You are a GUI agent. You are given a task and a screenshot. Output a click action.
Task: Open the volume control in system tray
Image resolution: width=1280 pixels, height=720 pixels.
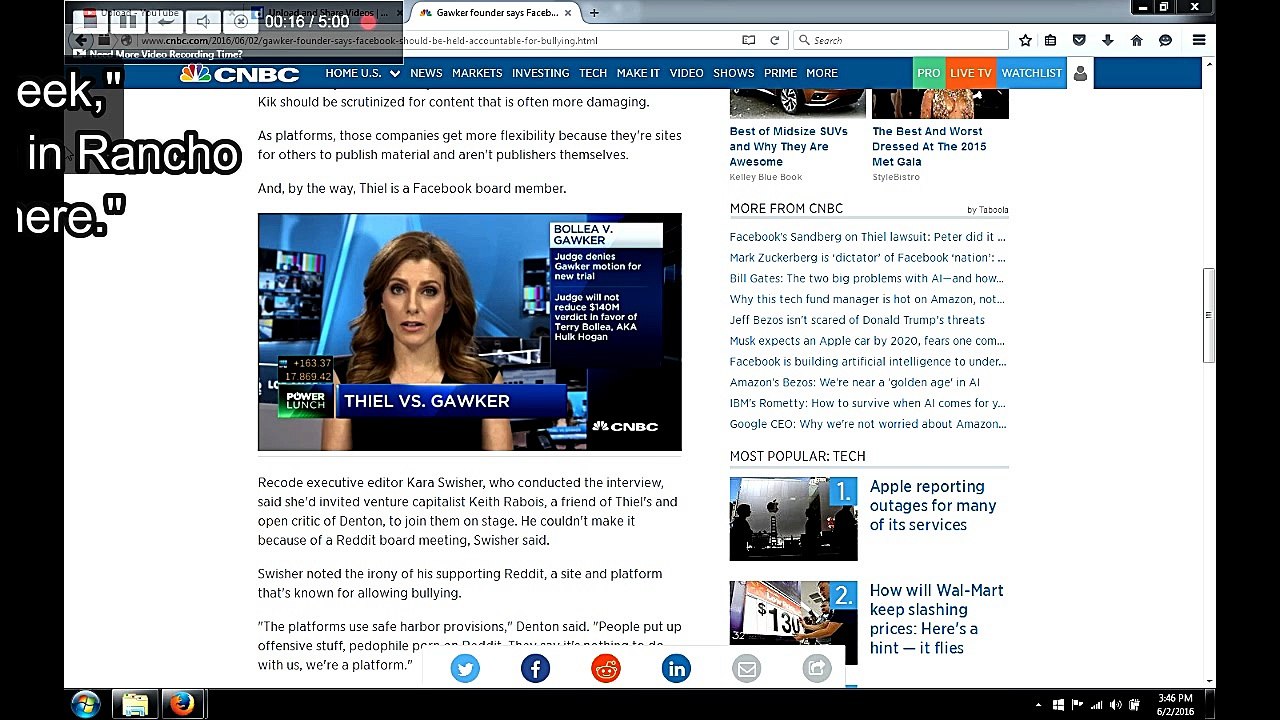point(1116,705)
